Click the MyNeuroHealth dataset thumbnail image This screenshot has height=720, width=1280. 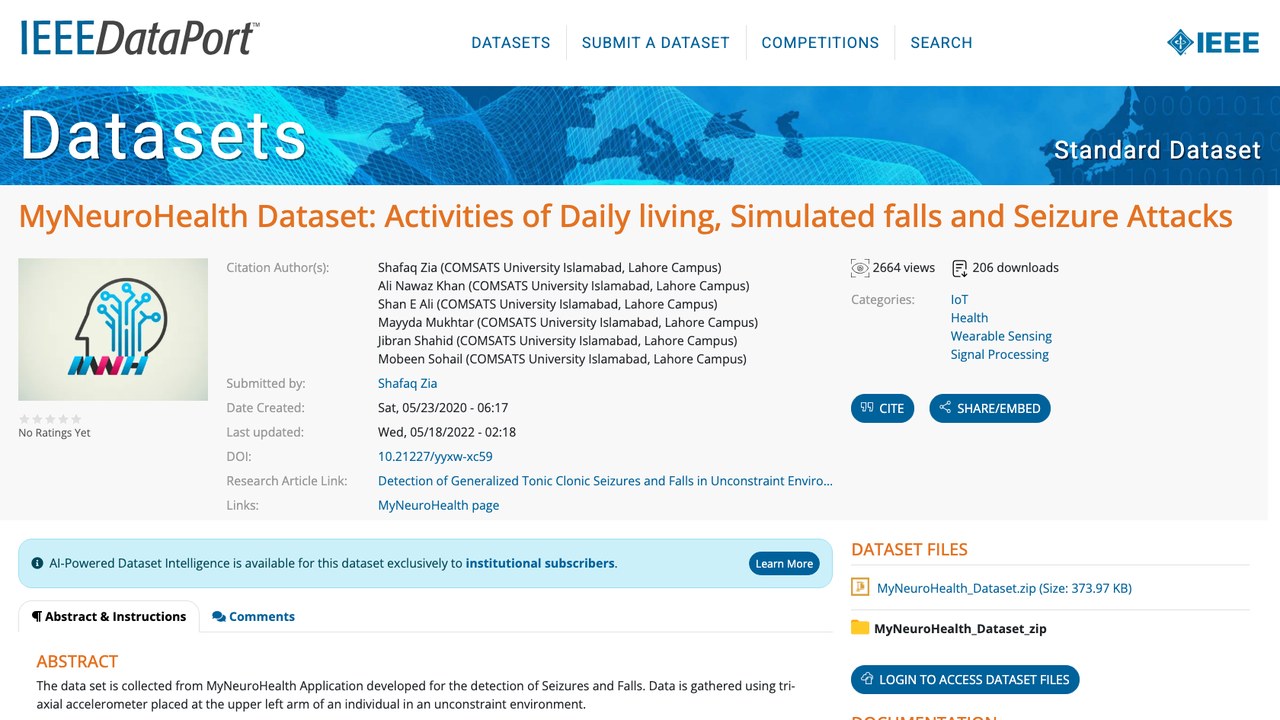113,330
